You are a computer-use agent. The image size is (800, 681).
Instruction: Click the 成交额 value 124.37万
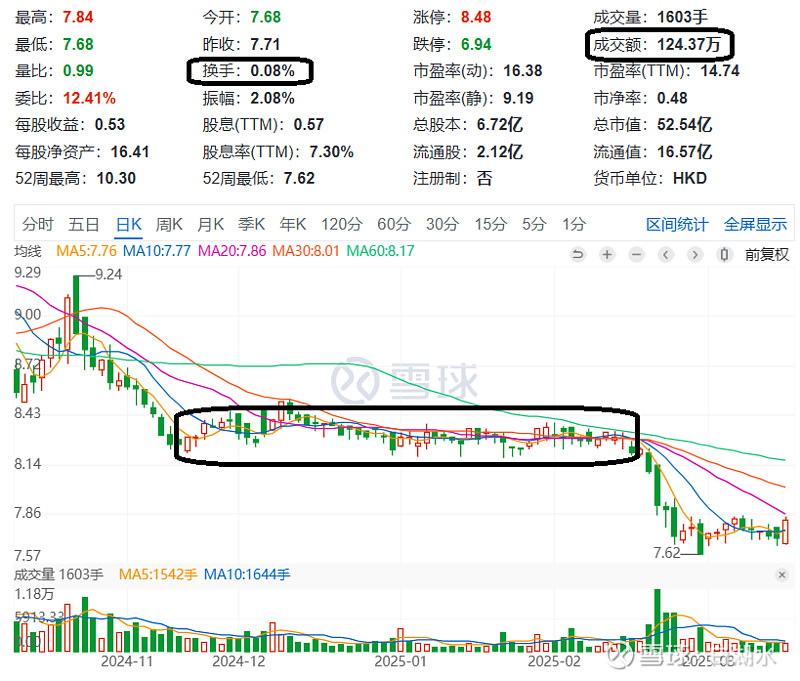coord(689,44)
